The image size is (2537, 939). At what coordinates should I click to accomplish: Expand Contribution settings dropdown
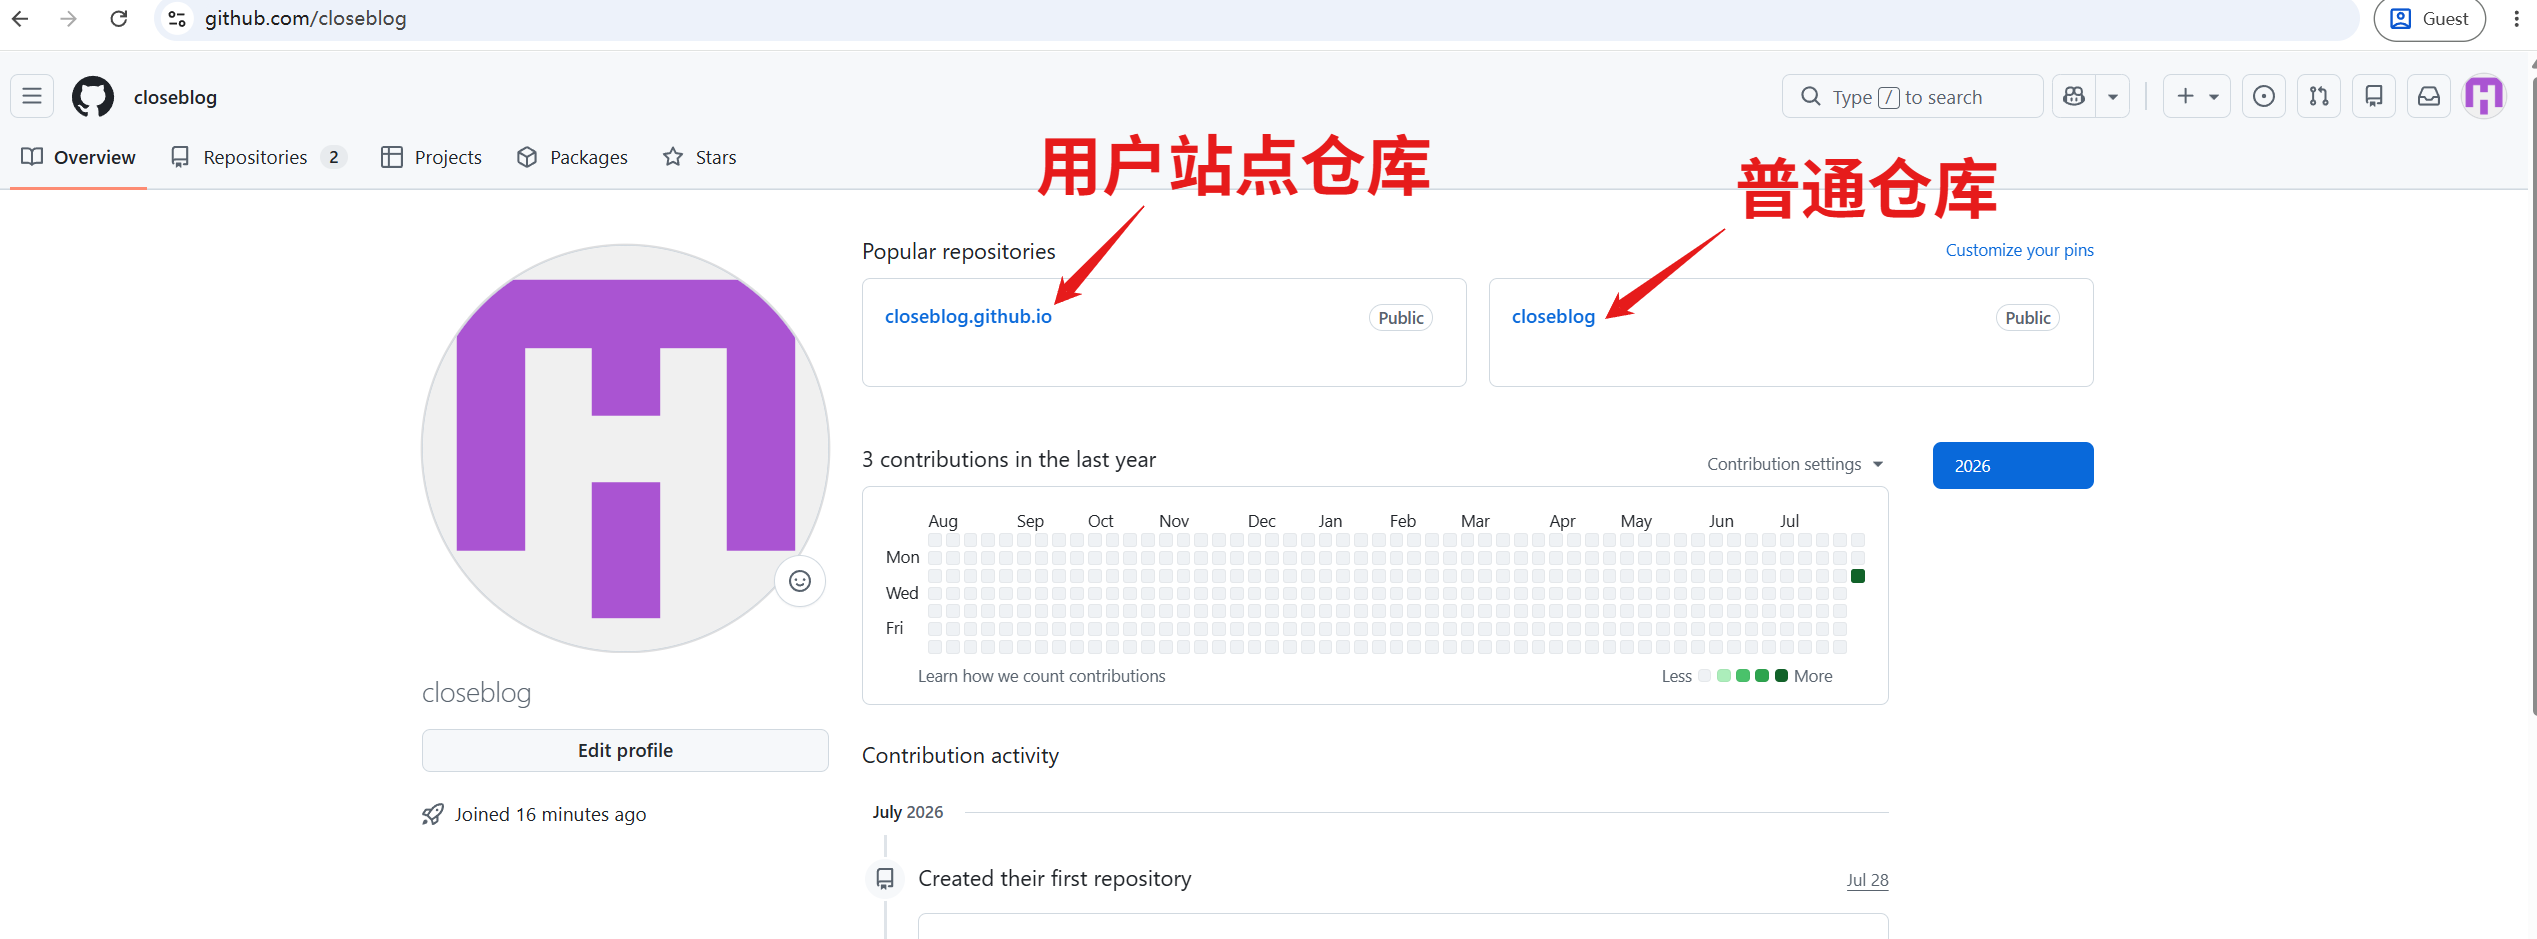tap(1795, 464)
